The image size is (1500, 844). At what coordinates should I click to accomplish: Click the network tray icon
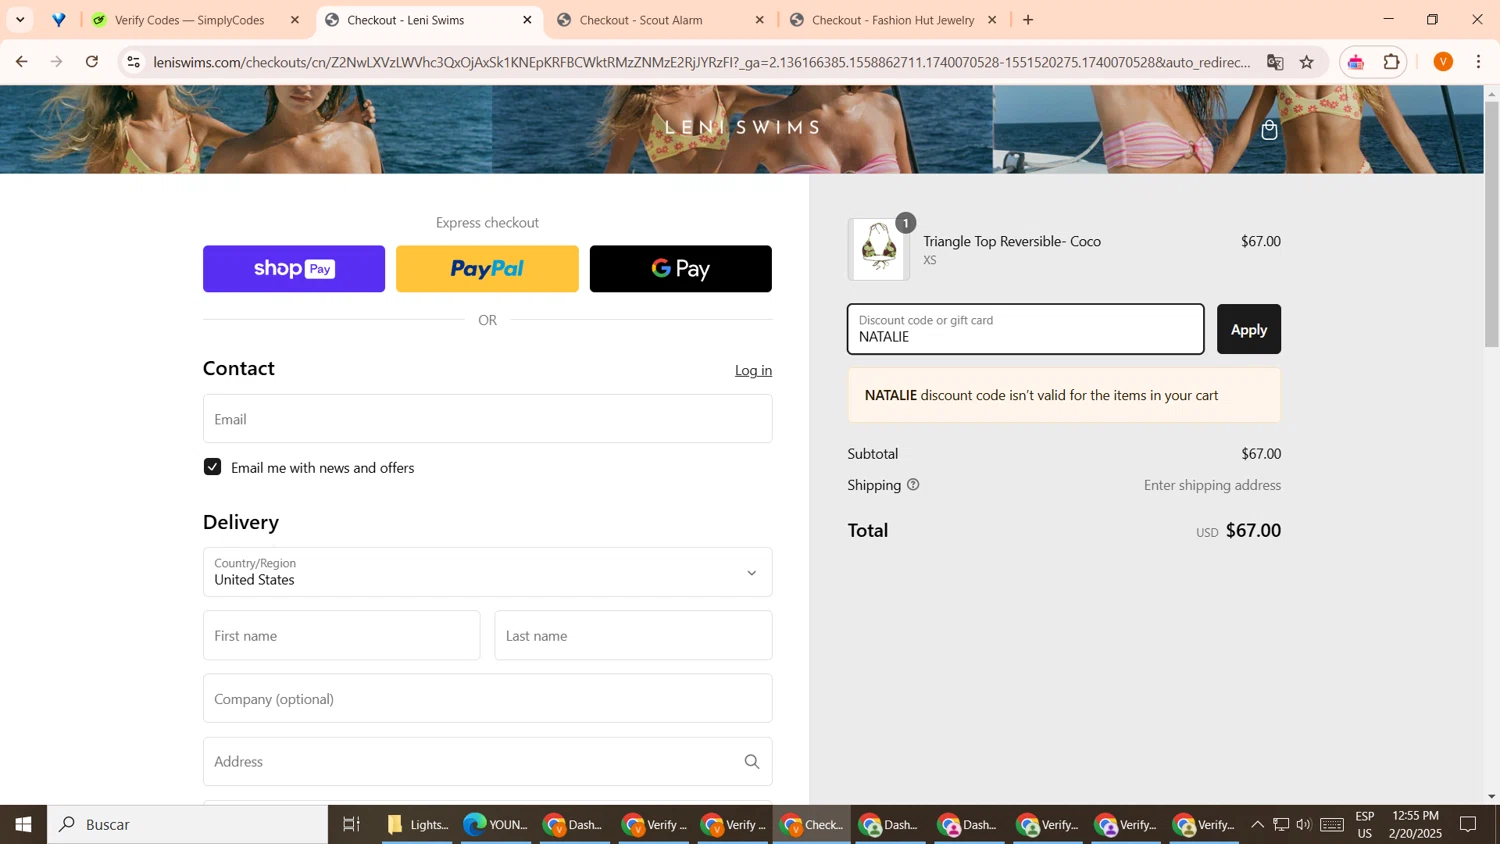(1281, 825)
